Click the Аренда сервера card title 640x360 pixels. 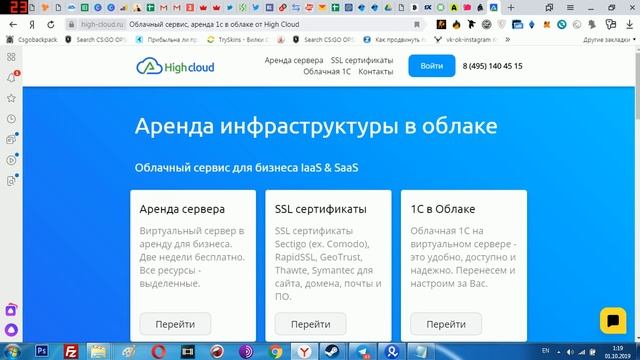coord(182,209)
